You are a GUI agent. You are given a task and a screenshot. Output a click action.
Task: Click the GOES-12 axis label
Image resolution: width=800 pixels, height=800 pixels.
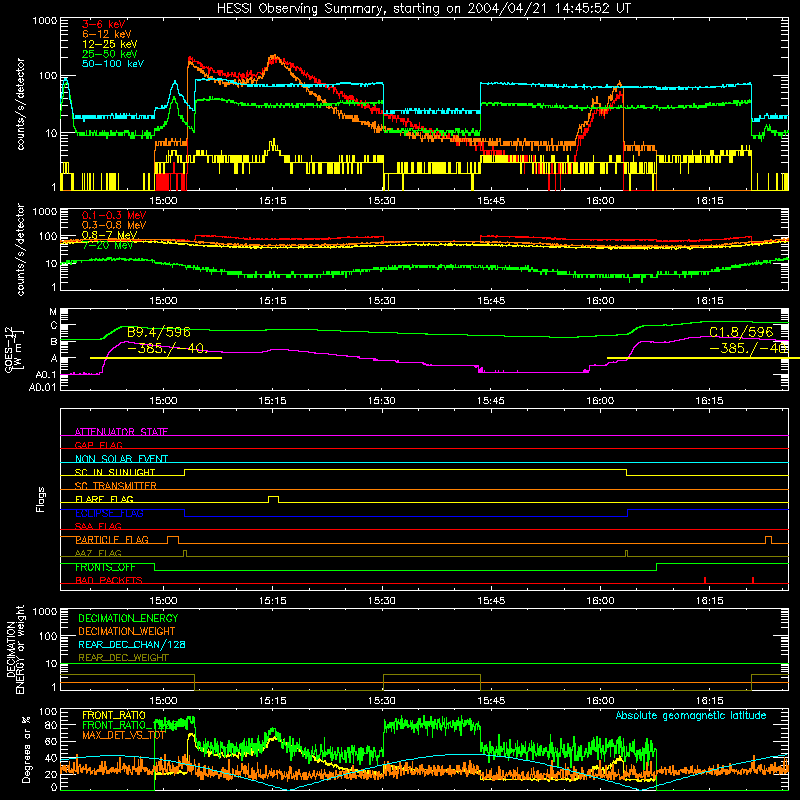[13, 350]
